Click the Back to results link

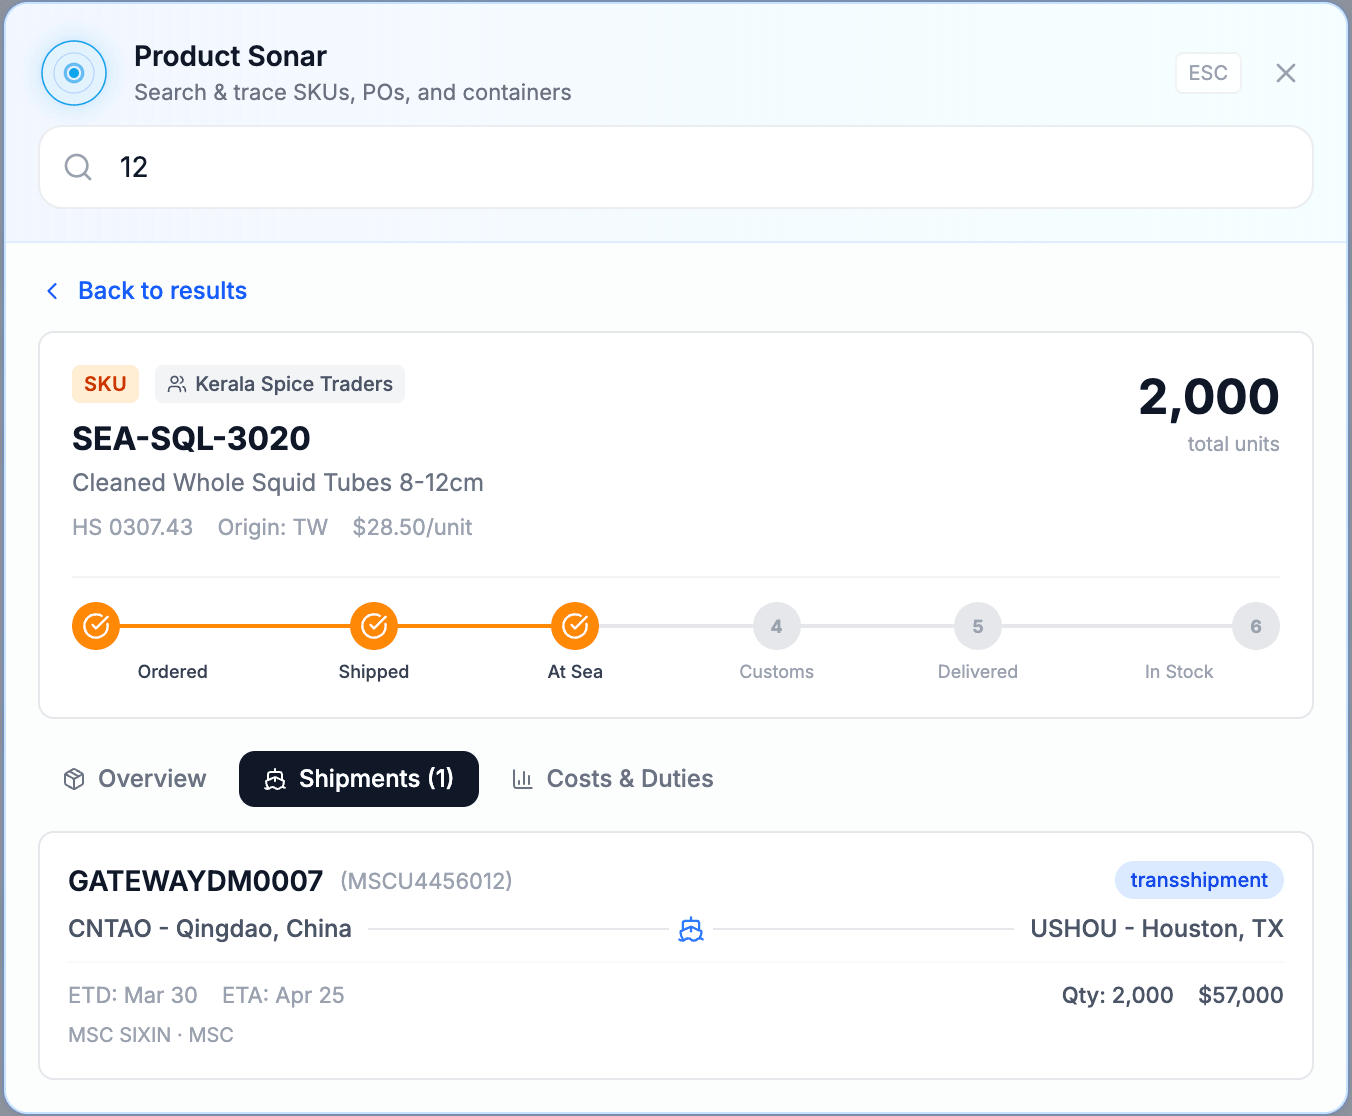pyautogui.click(x=161, y=290)
